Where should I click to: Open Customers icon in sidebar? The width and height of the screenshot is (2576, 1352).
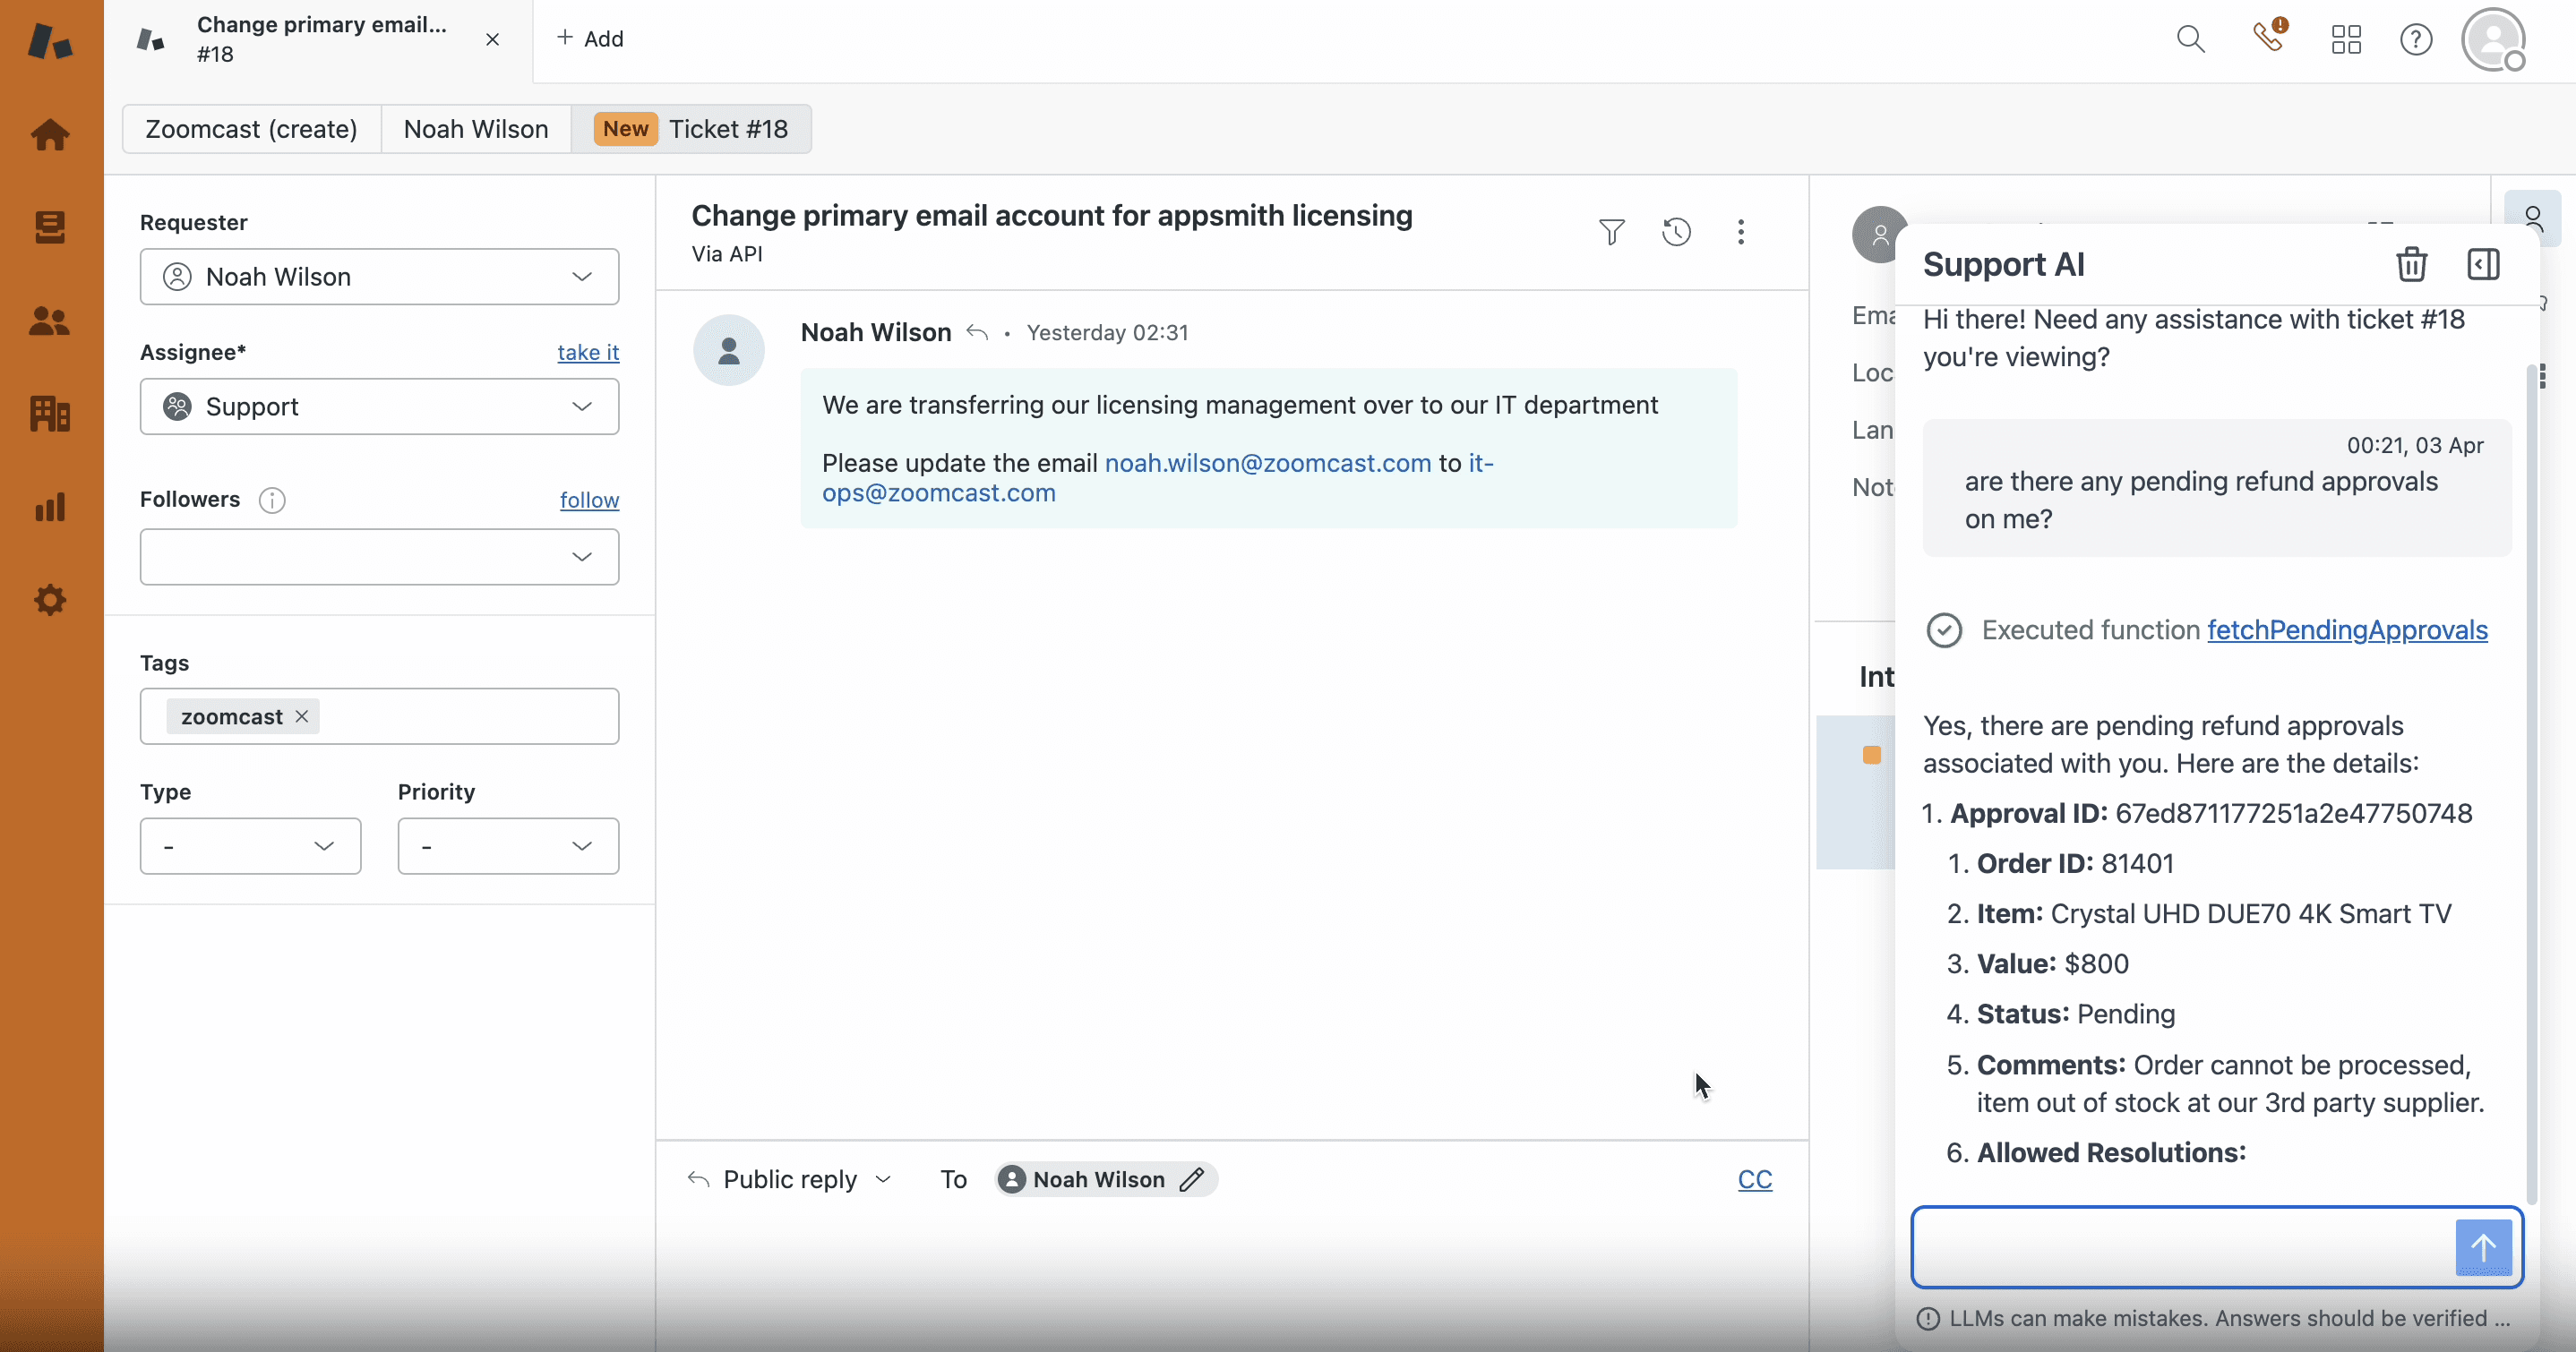50,321
